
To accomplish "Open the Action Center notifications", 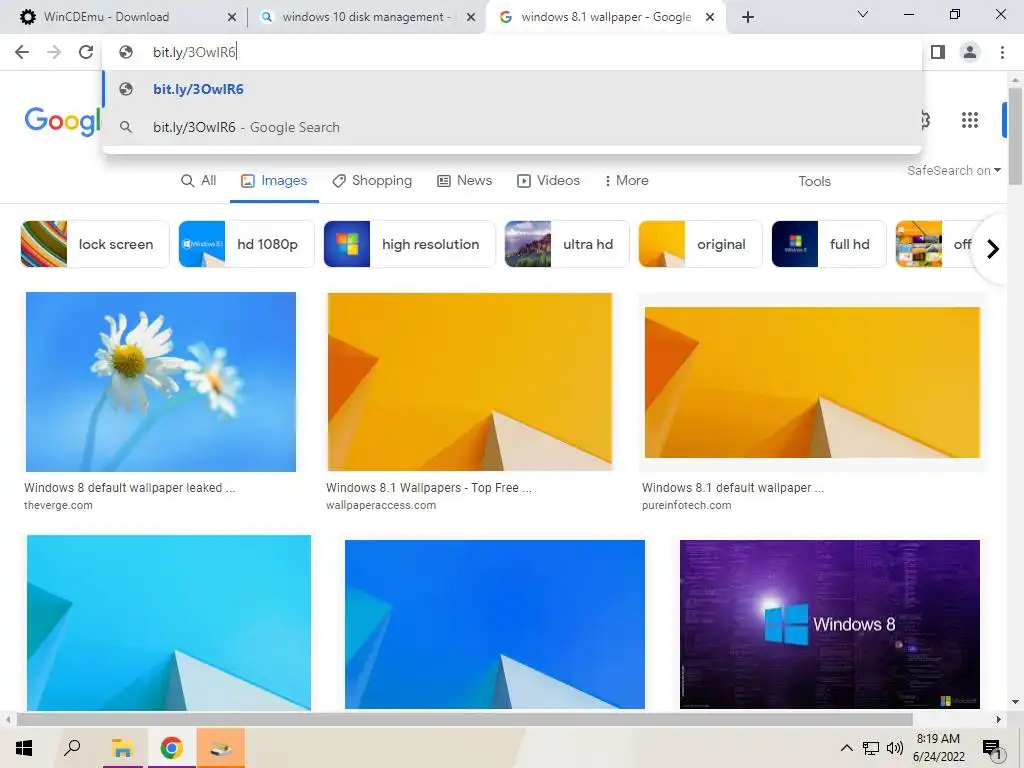I will click(992, 748).
